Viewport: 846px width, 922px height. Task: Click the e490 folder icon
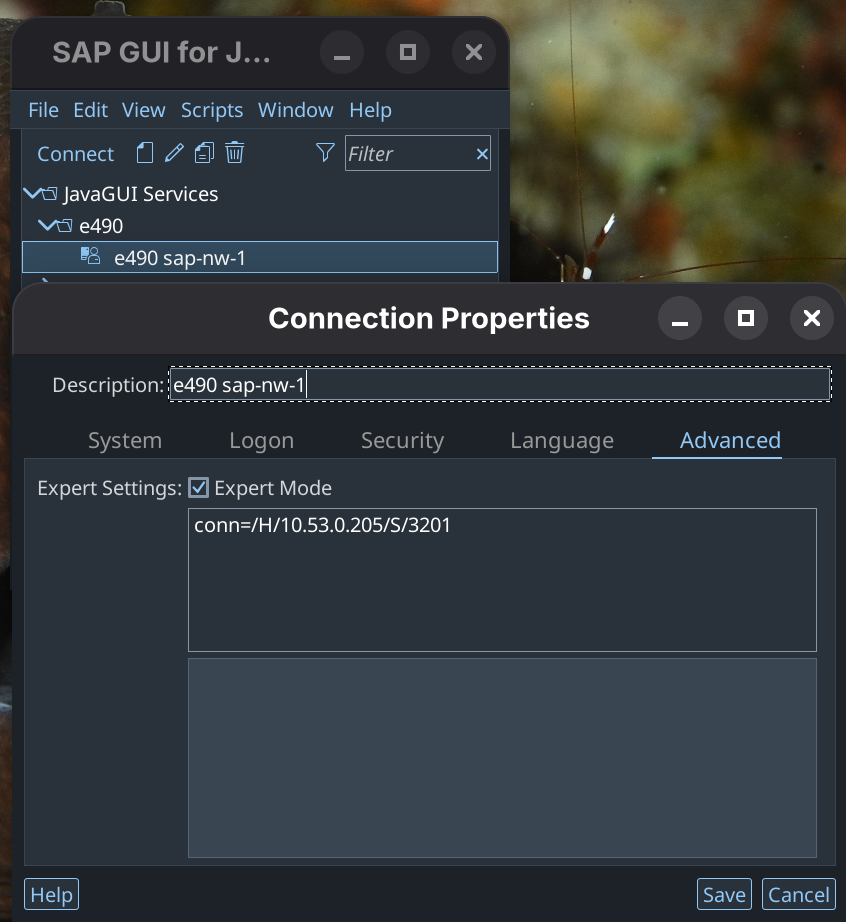click(x=65, y=225)
